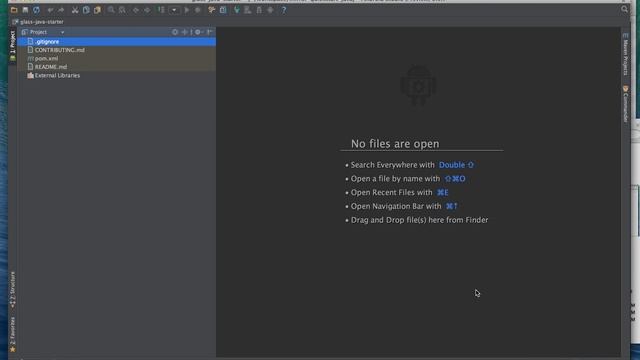Screen dimensions: 640x360
Task: Open the Maven Projects side tab
Action: [625, 55]
